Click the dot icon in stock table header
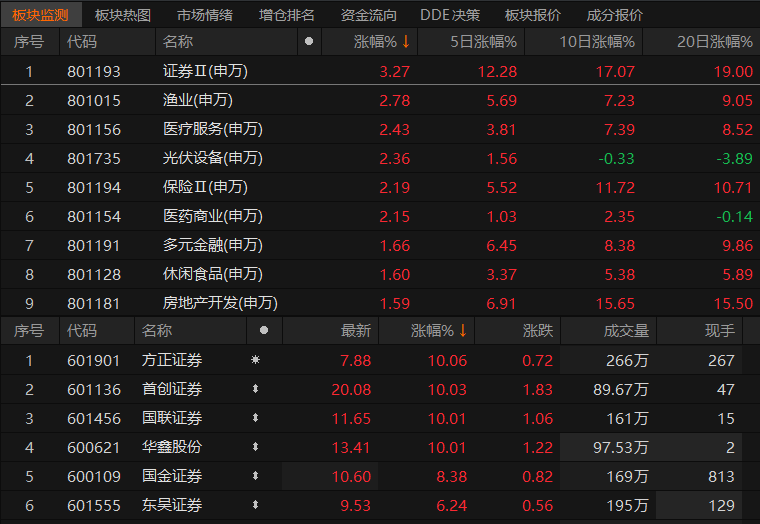This screenshot has height=524, width=760. click(264, 331)
